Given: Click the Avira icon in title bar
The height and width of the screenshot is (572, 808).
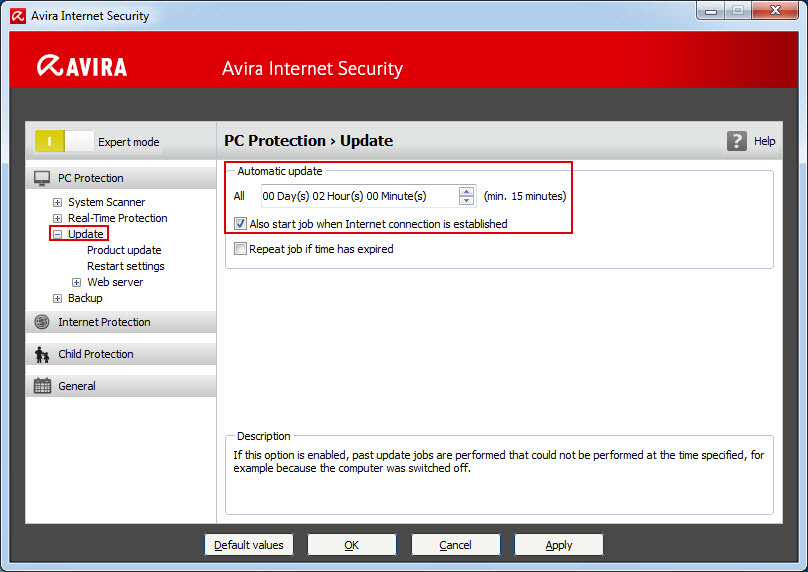Looking at the screenshot, I should point(16,15).
